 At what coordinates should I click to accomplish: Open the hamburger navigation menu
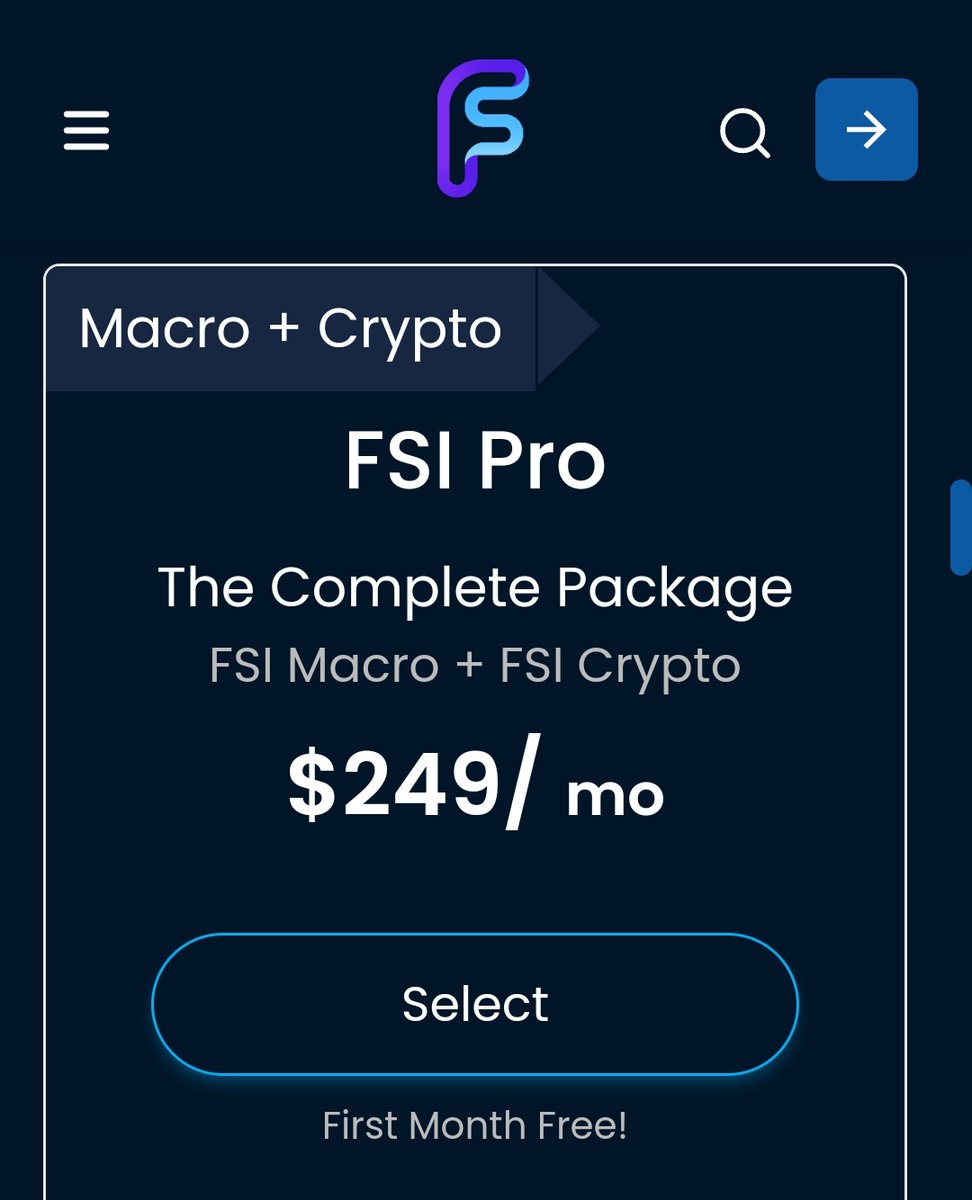pyautogui.click(x=86, y=130)
